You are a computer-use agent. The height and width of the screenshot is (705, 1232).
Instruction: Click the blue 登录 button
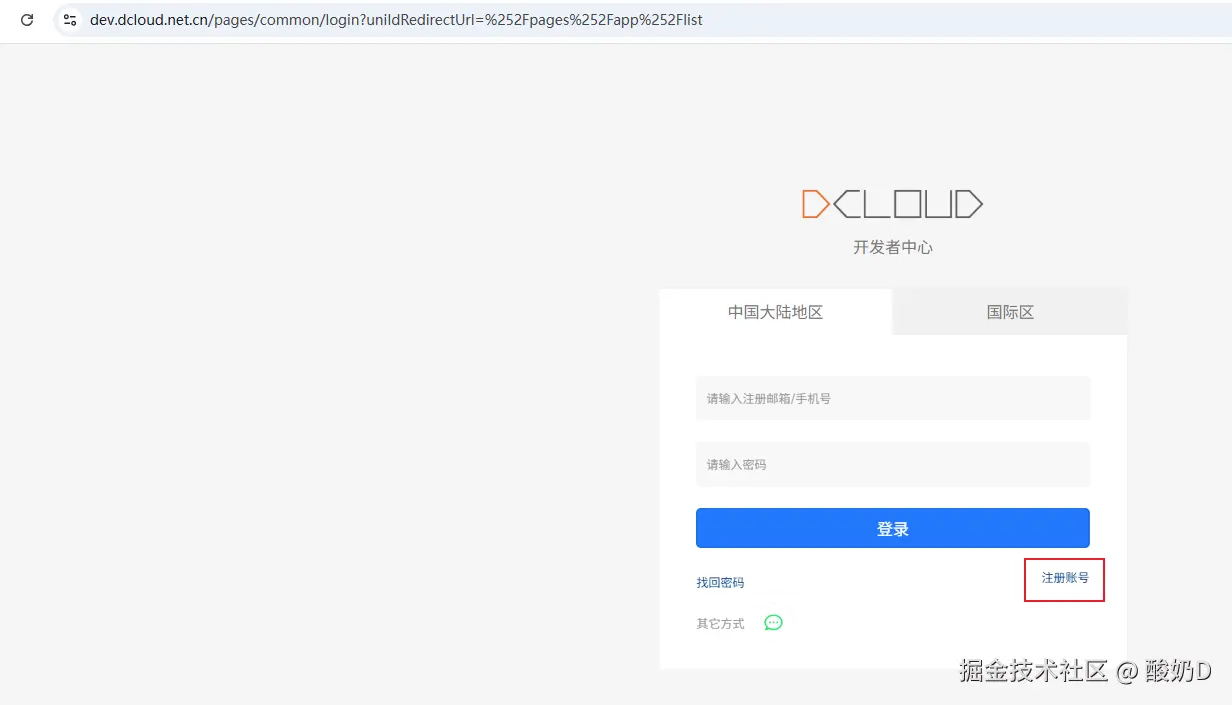coord(893,528)
